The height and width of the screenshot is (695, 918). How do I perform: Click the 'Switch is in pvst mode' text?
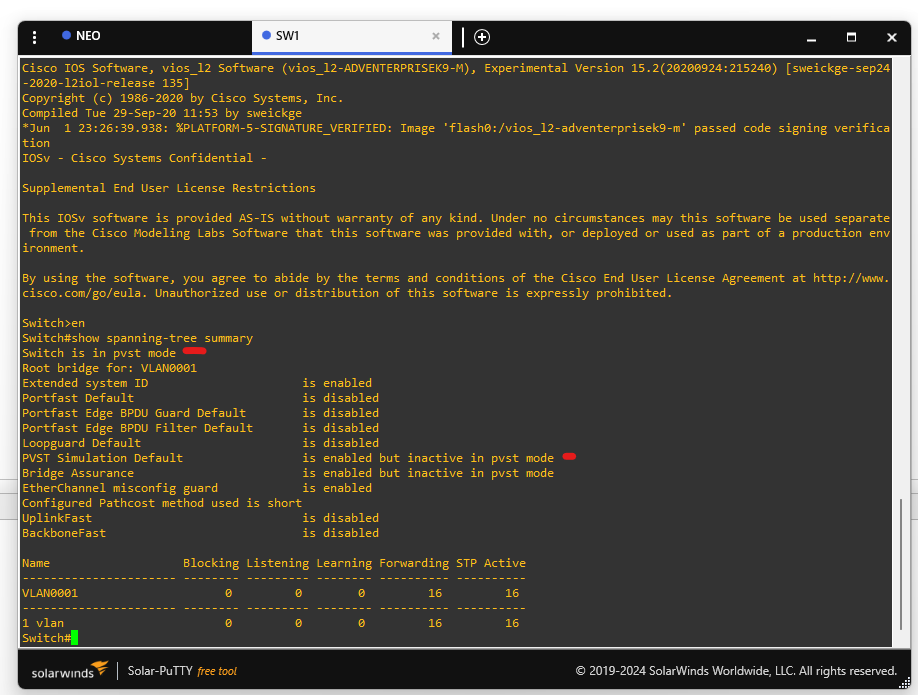click(x=99, y=353)
